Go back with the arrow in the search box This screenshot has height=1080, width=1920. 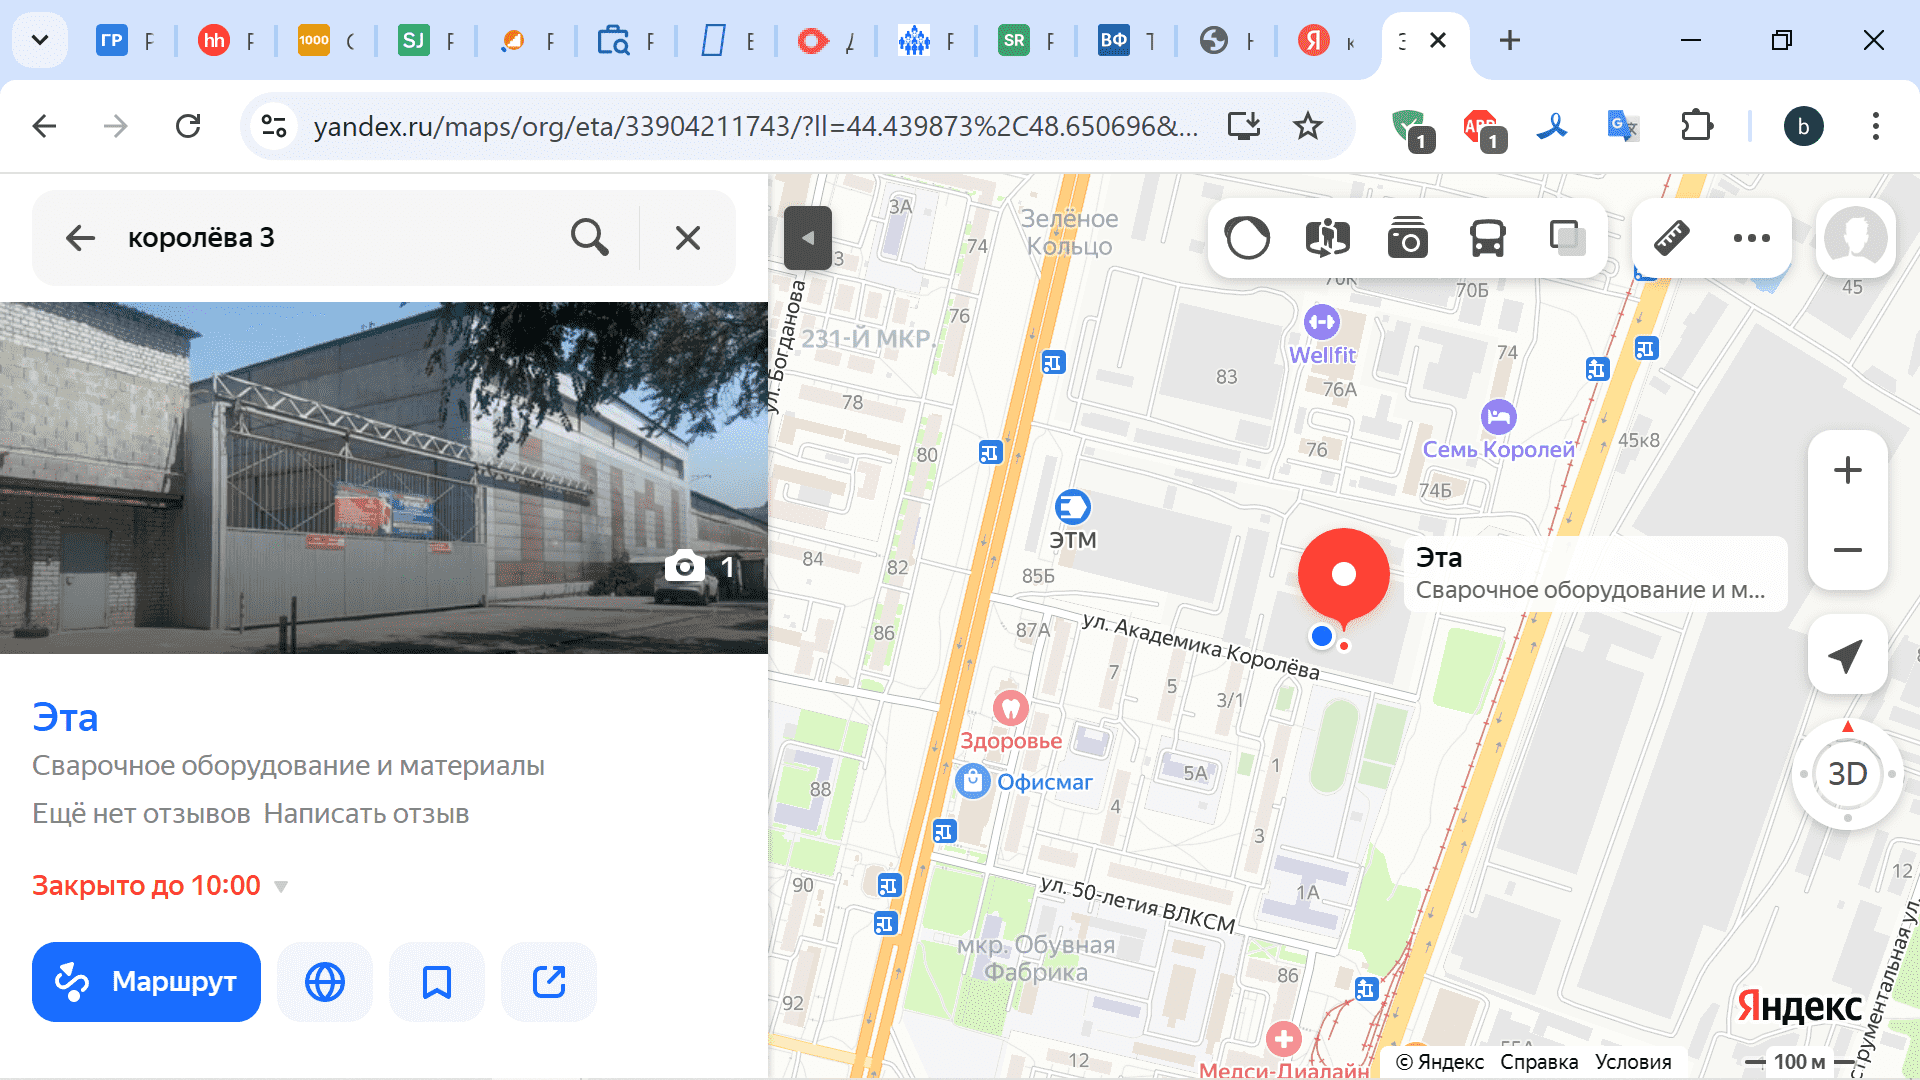coord(80,238)
